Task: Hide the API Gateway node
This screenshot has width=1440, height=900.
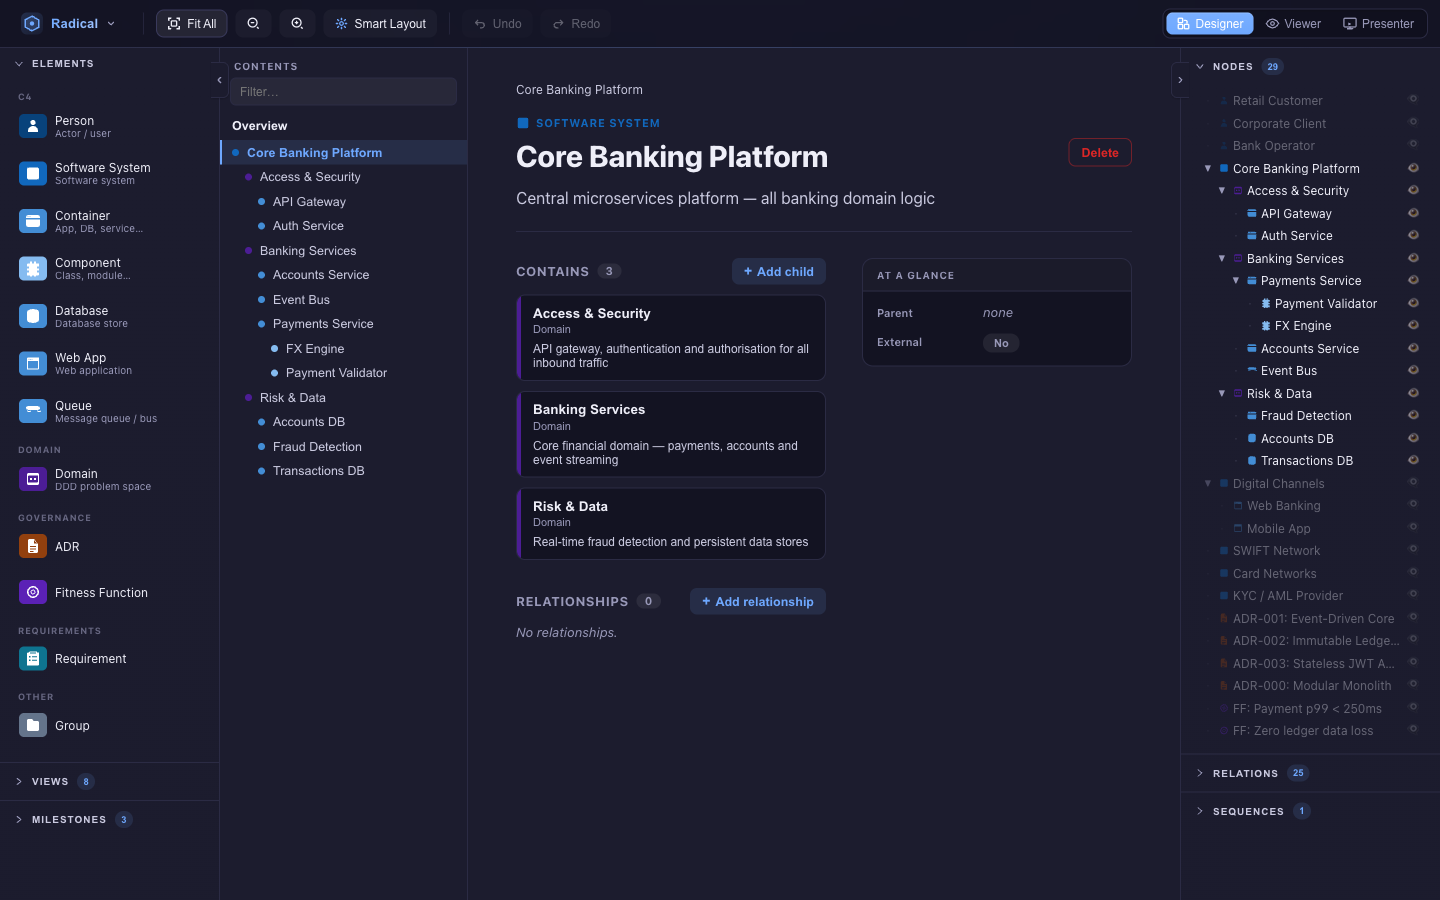Action: (1413, 213)
